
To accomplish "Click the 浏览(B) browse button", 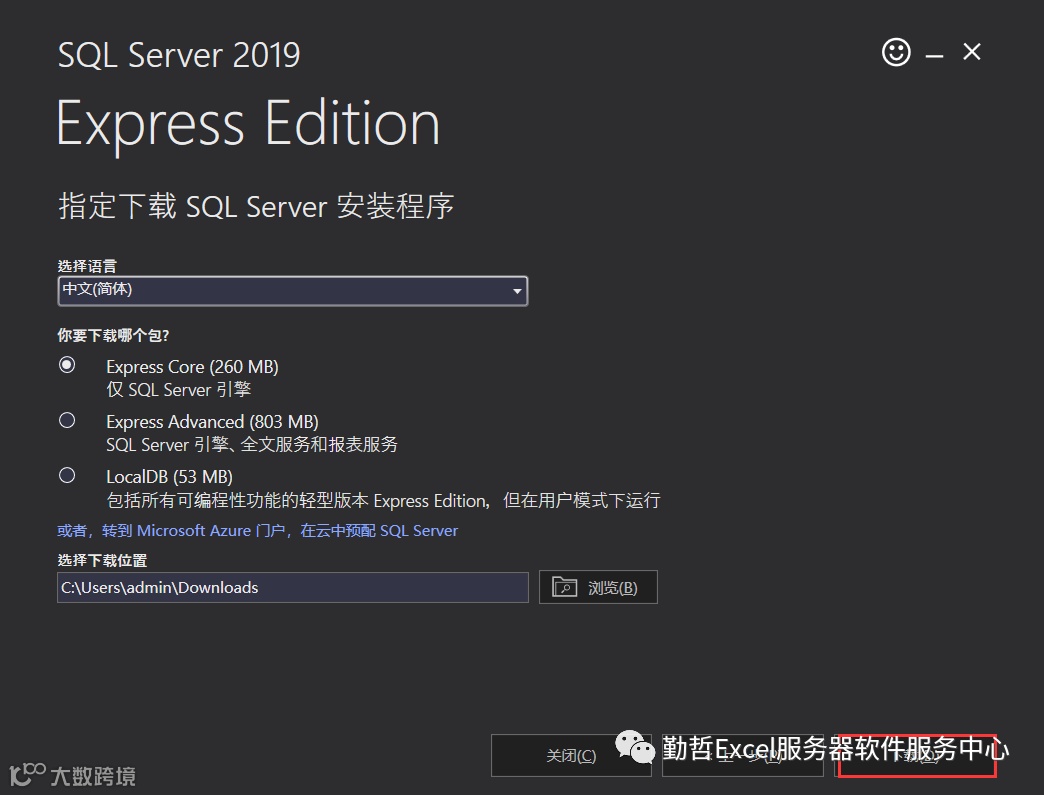I will [x=598, y=587].
